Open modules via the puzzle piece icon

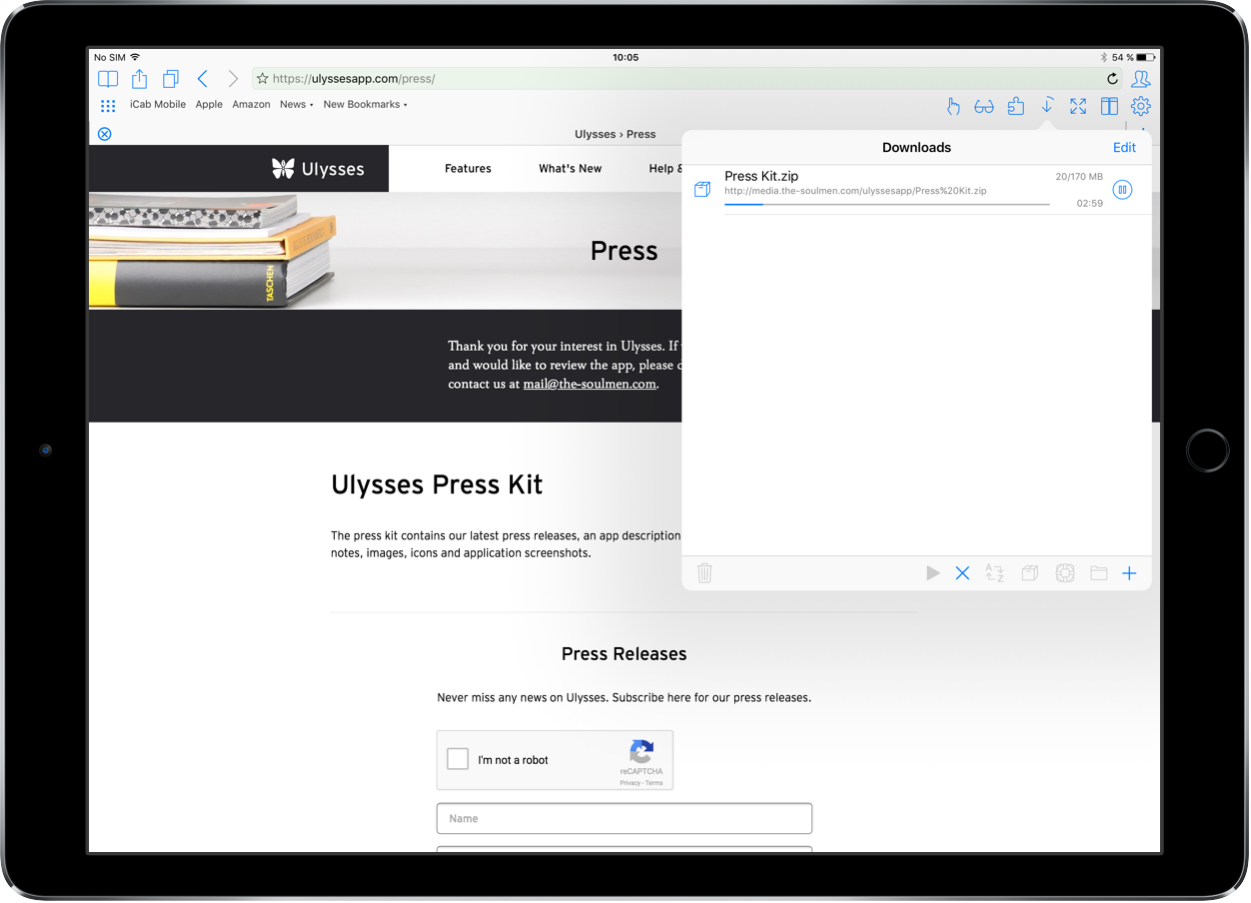click(1016, 106)
